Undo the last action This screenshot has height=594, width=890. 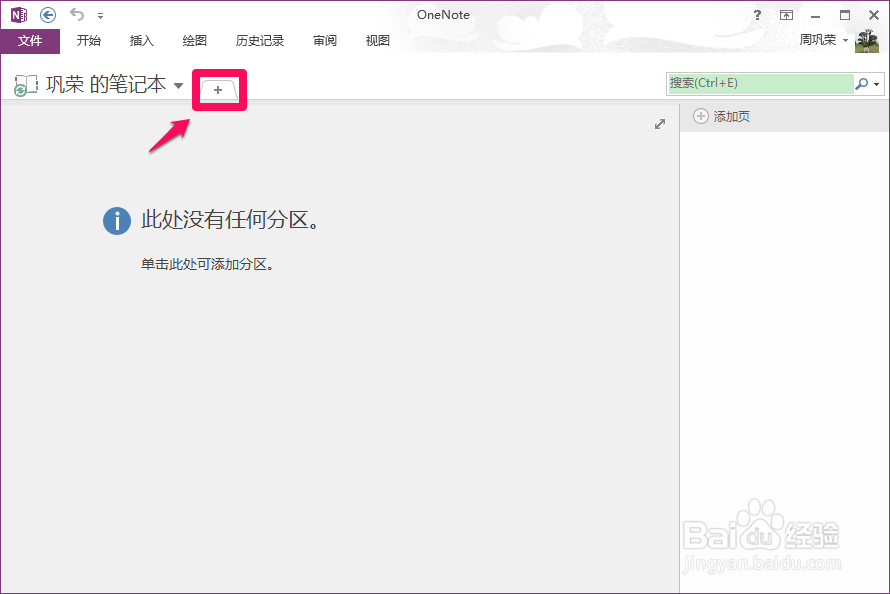click(x=77, y=14)
